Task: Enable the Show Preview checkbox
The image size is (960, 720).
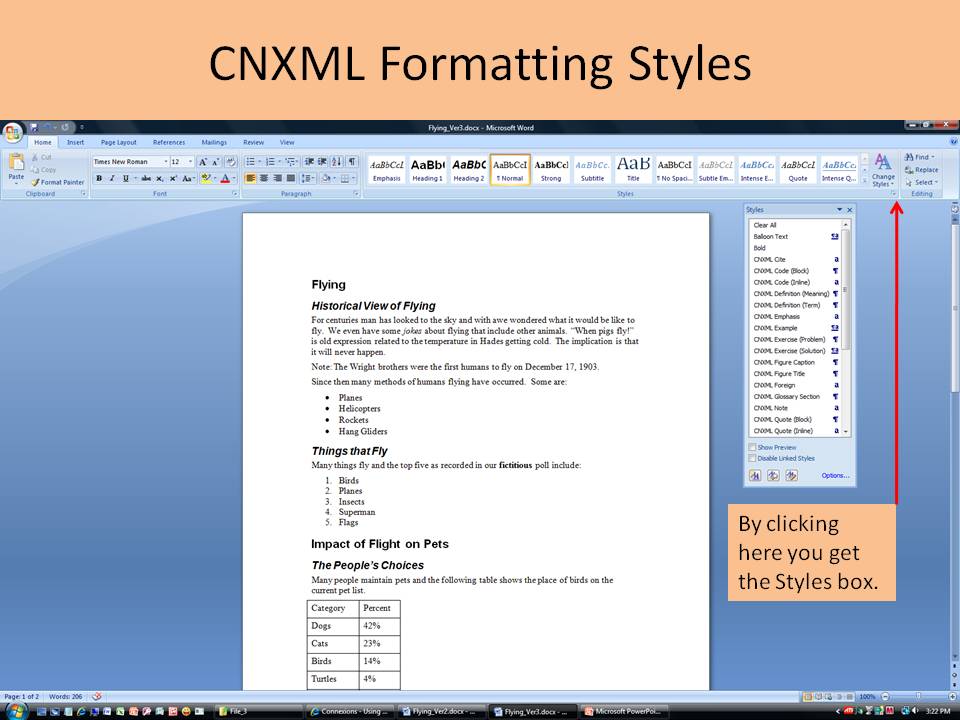Action: pos(753,448)
